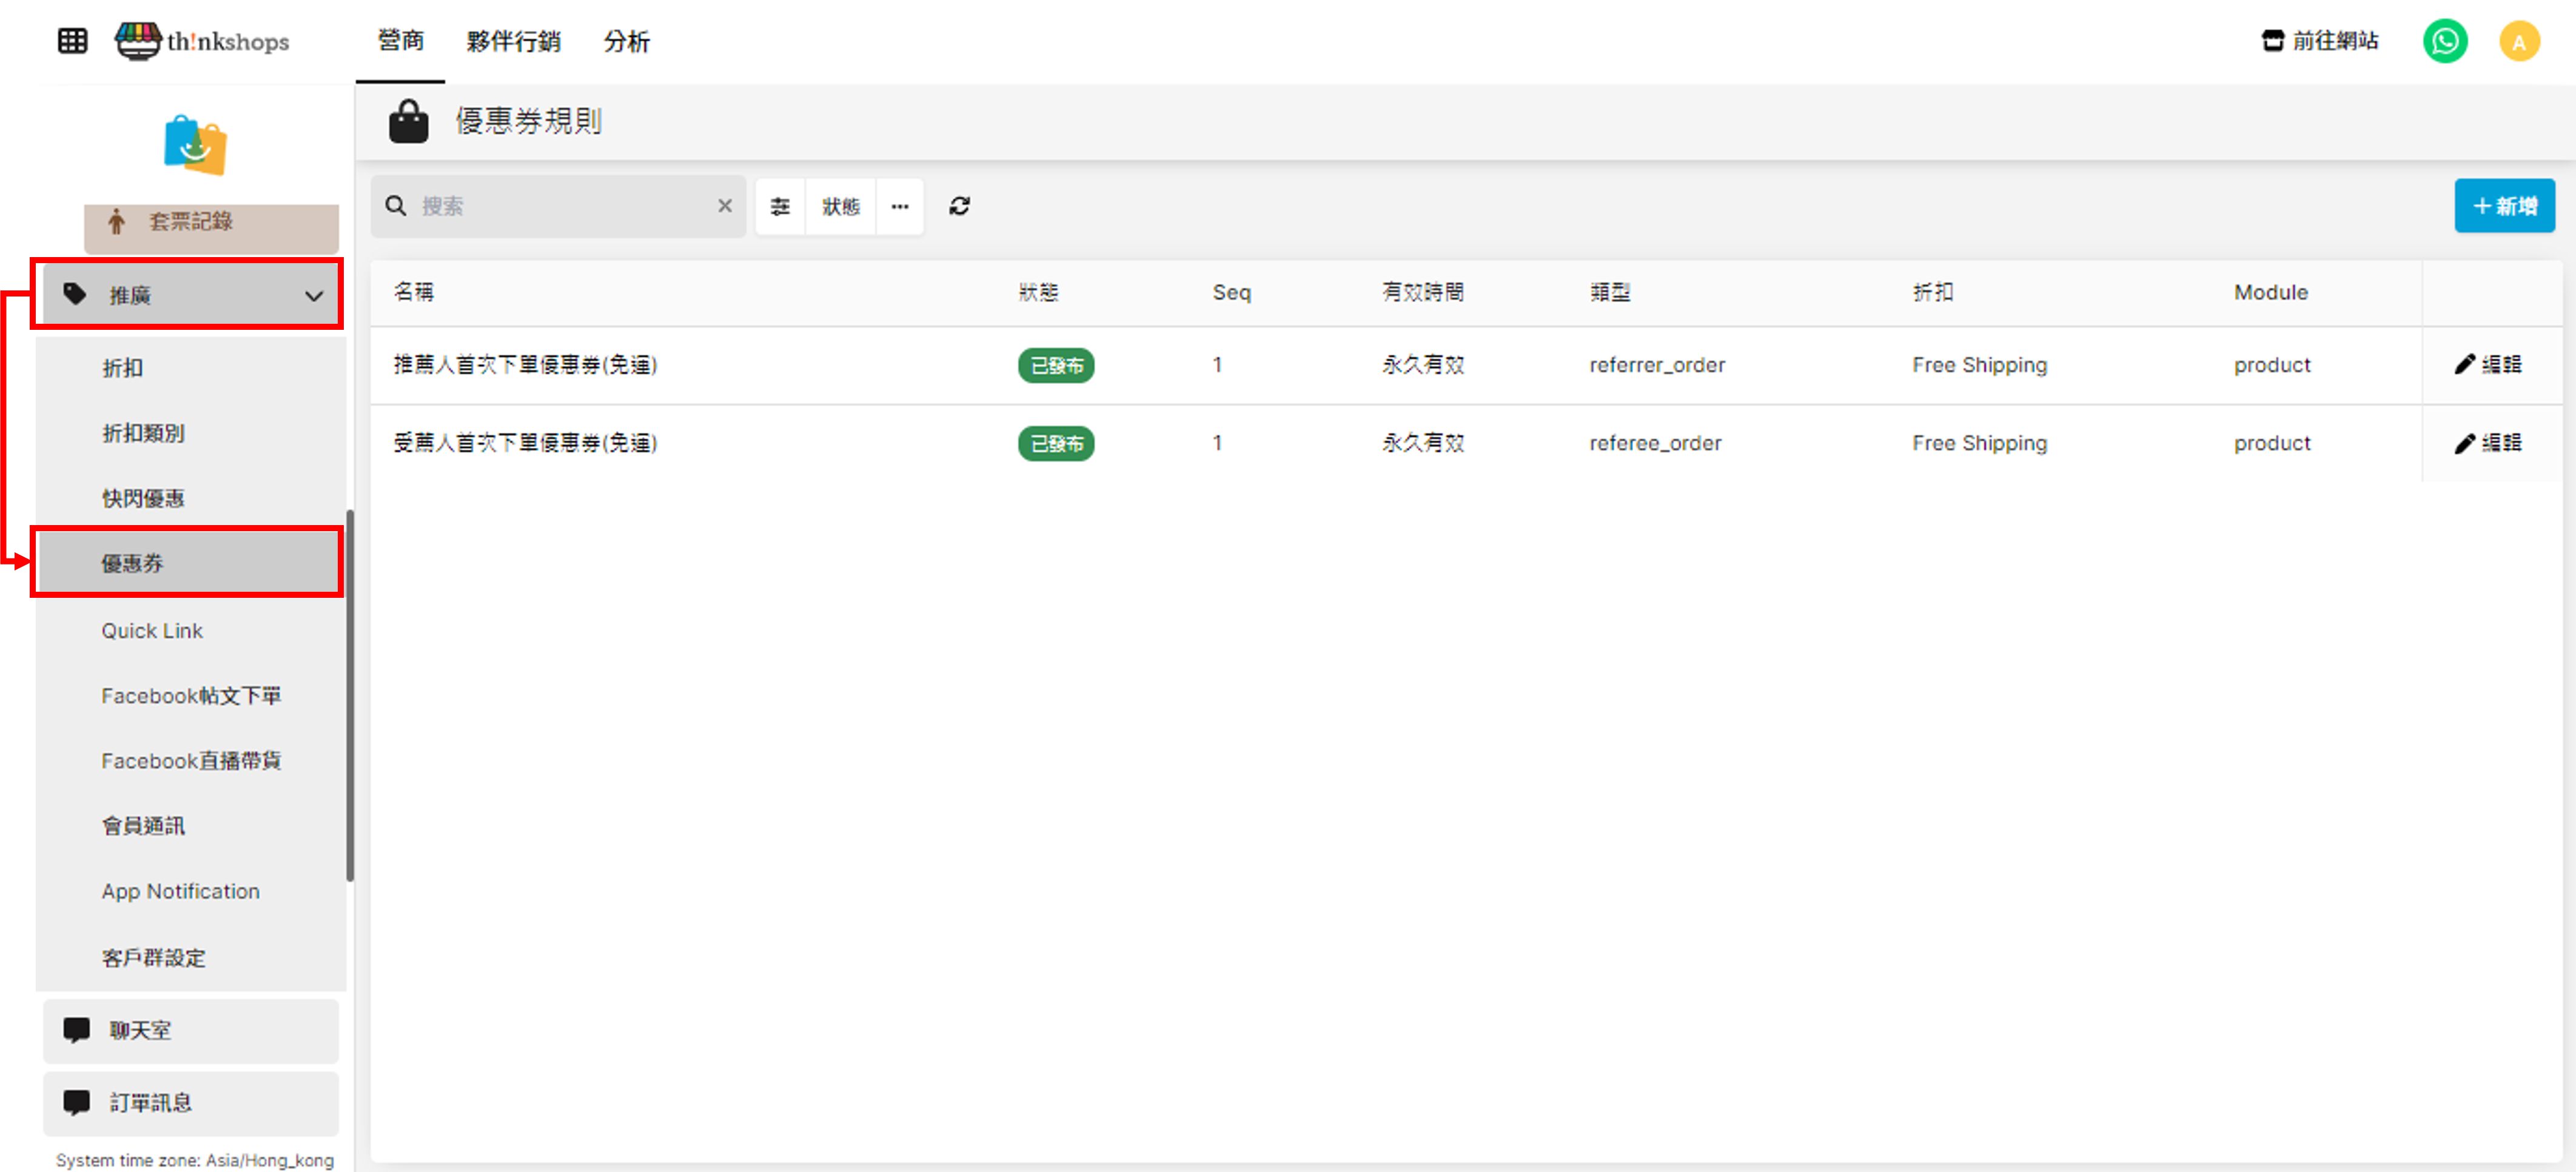
Task: Select Quick Link in sidebar
Action: [152, 631]
